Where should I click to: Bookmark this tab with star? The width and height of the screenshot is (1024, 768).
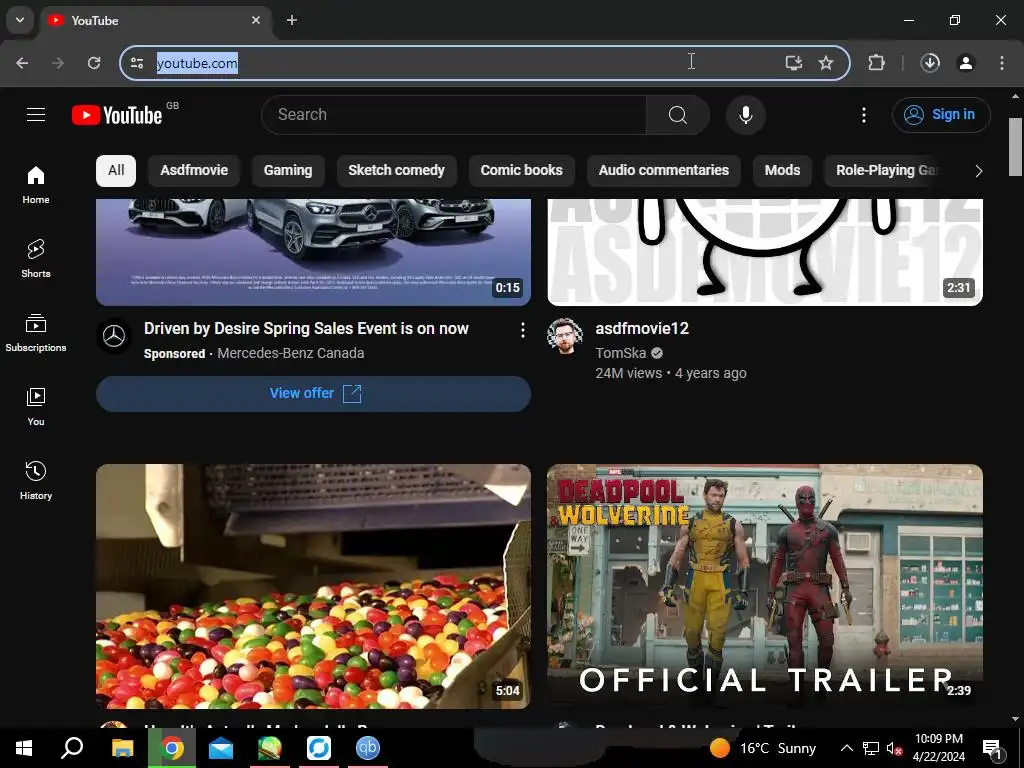pyautogui.click(x=826, y=63)
